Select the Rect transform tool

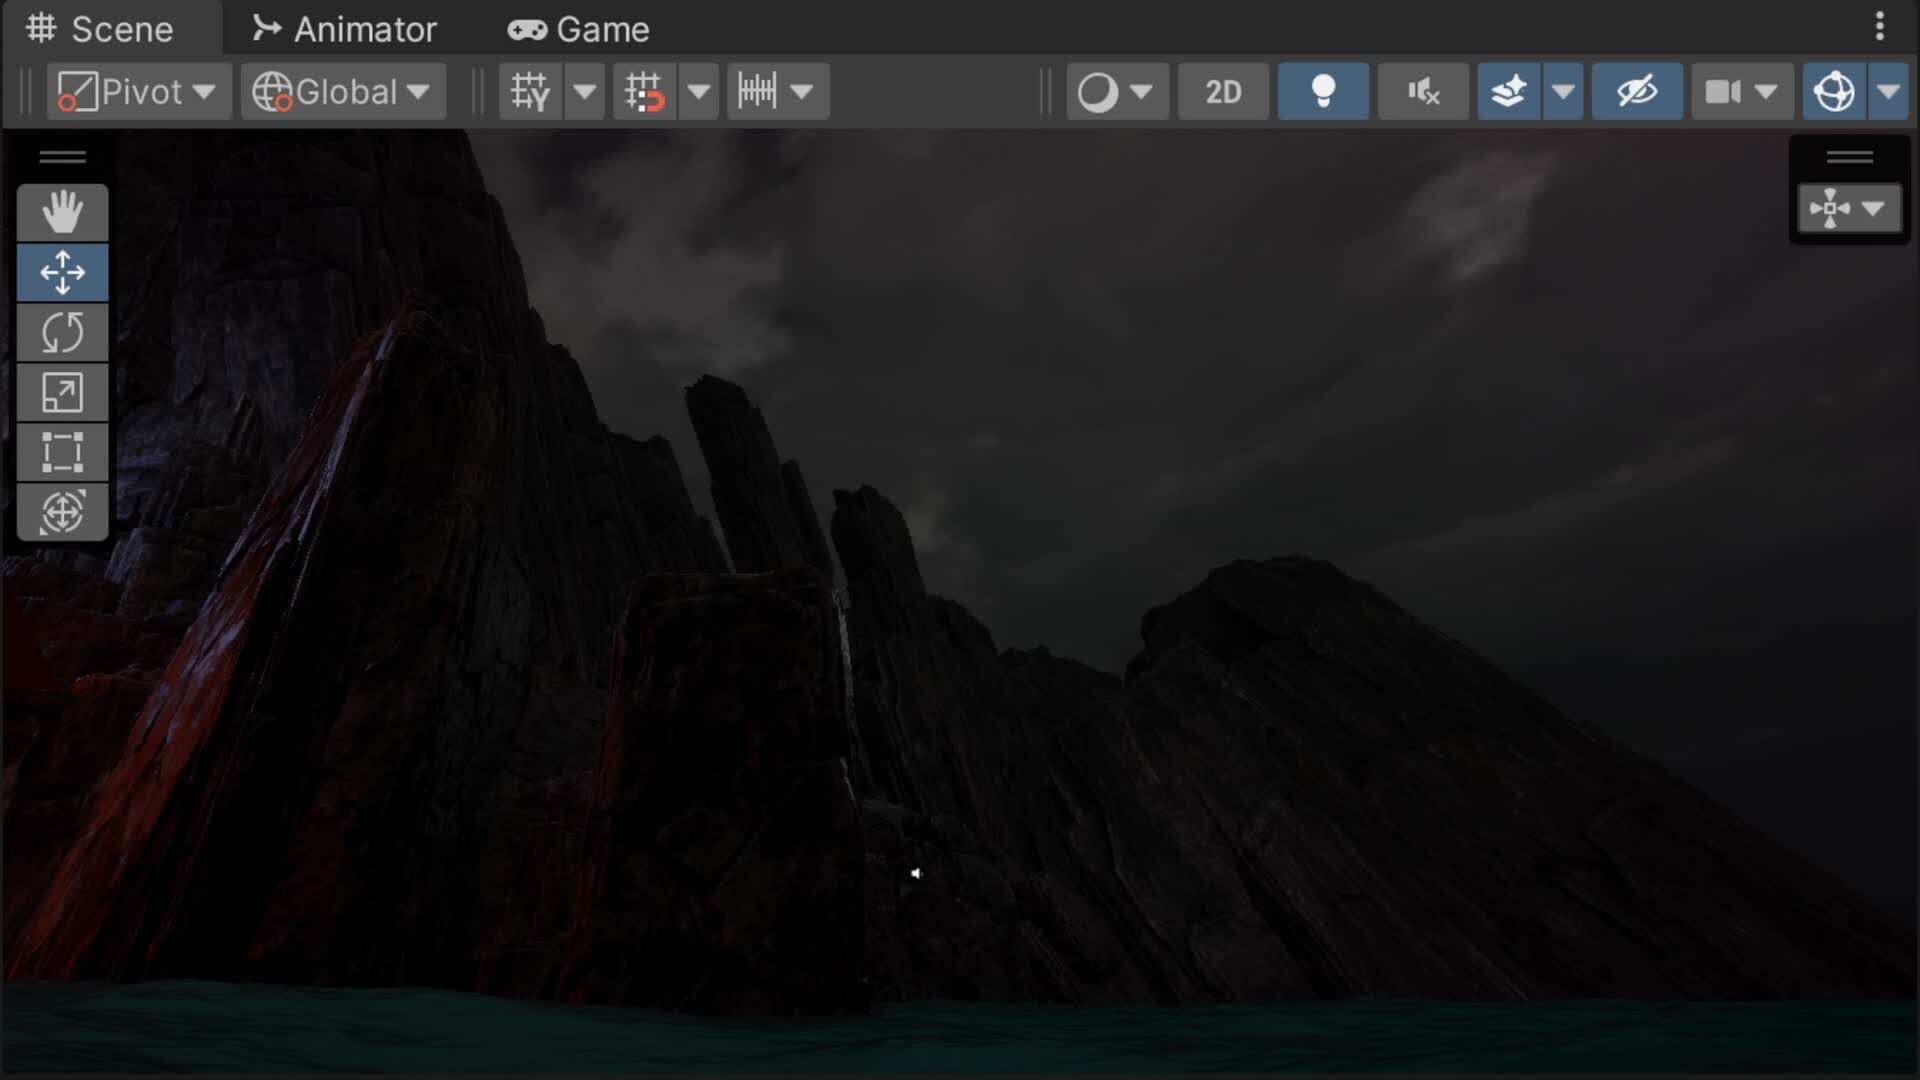[62, 452]
